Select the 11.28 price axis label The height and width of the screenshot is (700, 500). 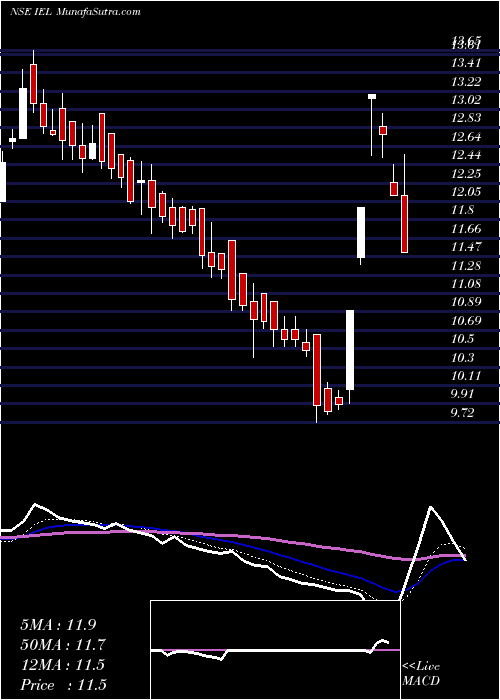click(466, 266)
